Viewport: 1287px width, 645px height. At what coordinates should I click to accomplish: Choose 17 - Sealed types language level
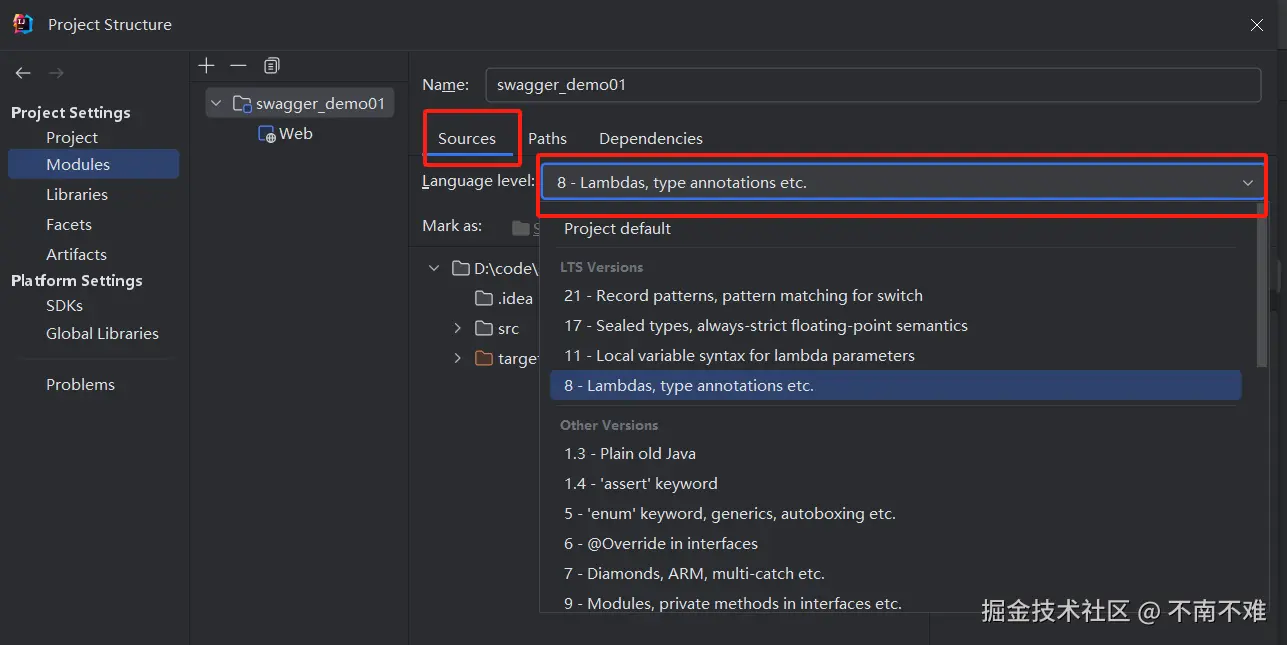765,326
